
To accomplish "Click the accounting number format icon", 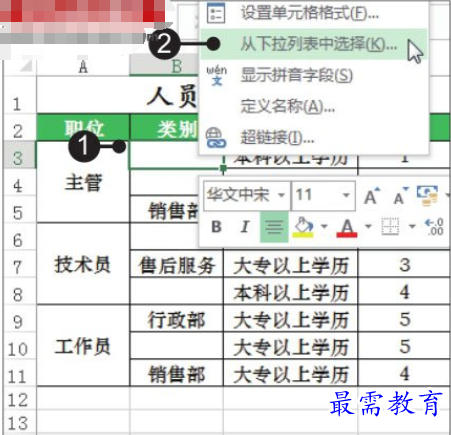I will (x=427, y=195).
